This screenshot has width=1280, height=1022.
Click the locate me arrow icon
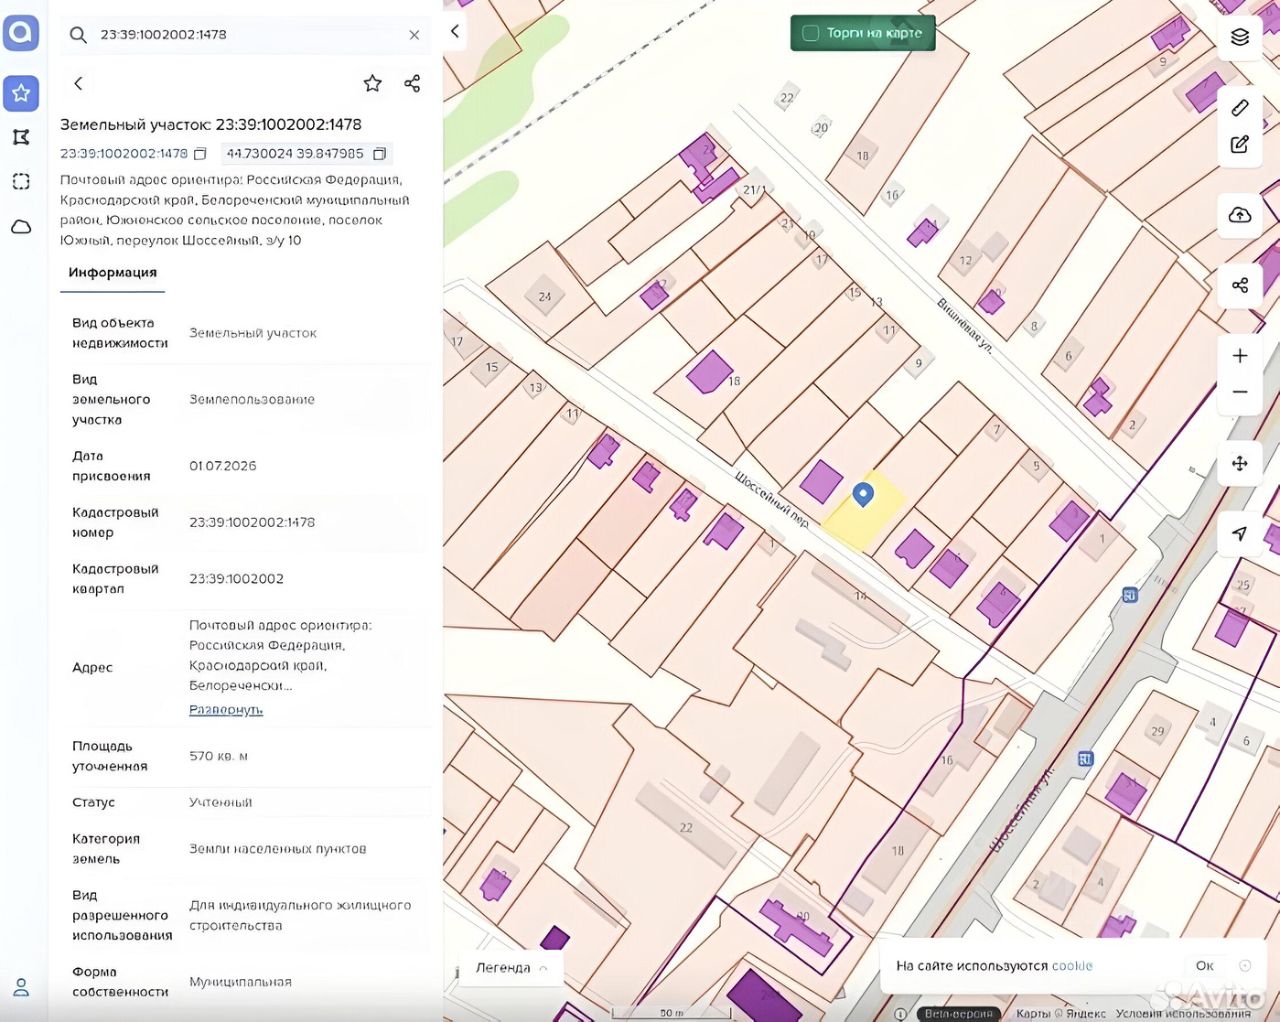coord(1240,533)
